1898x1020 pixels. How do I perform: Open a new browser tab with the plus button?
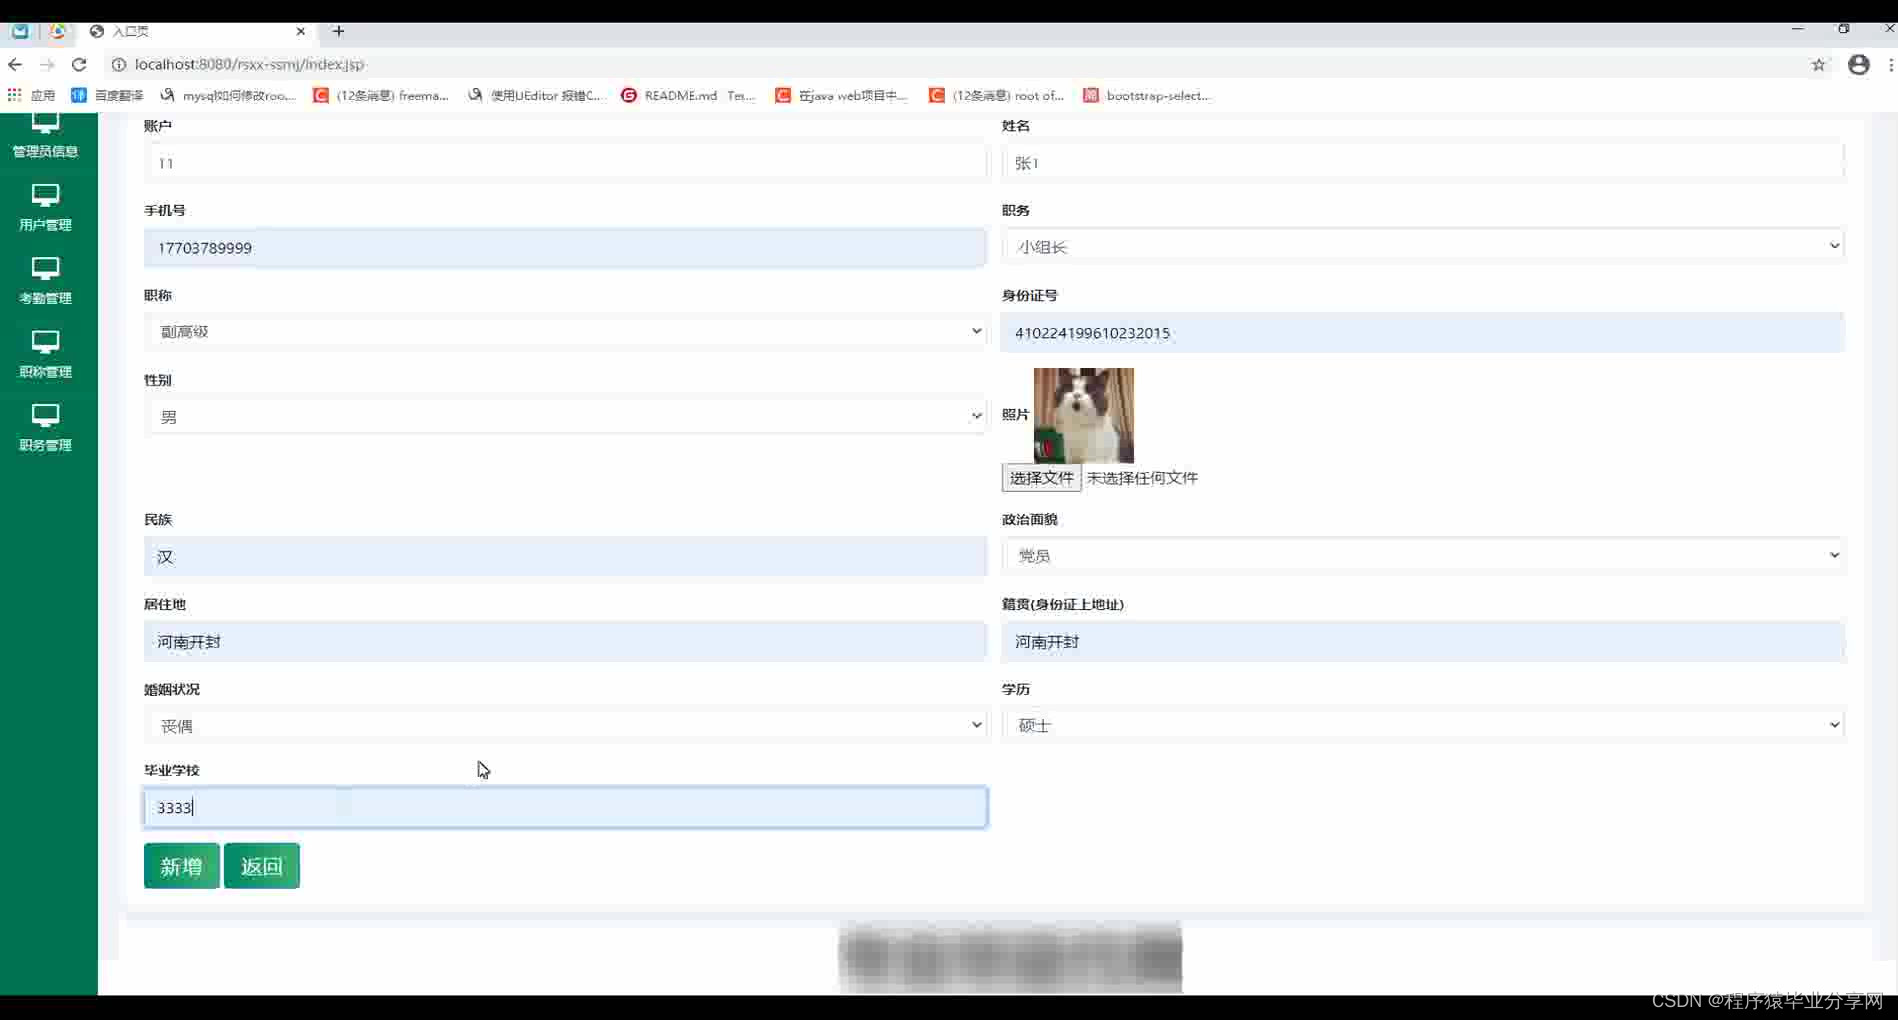point(338,31)
